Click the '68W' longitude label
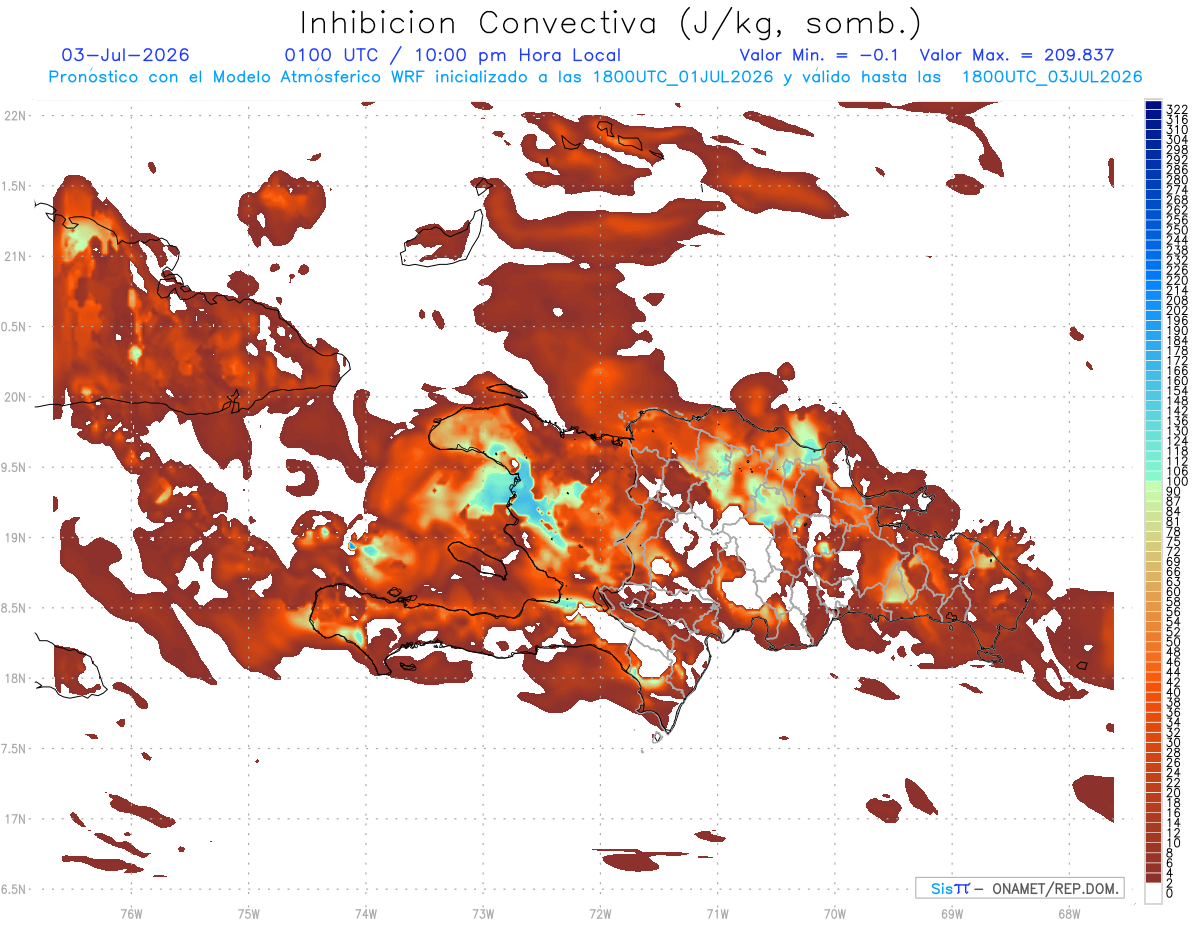The height and width of the screenshot is (927, 1200). coord(1069,913)
